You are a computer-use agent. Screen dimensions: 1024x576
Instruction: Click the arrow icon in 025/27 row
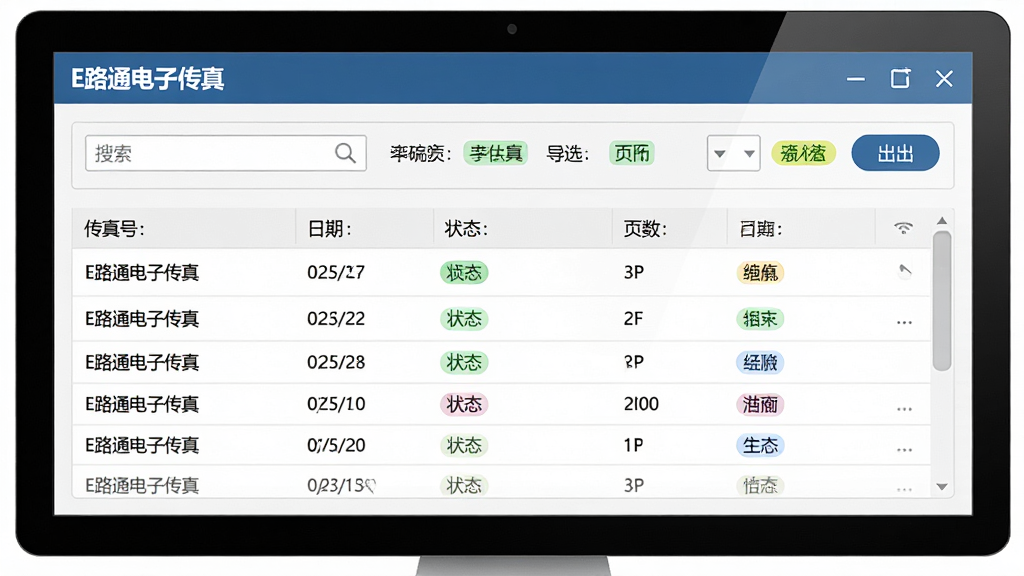(x=904, y=271)
